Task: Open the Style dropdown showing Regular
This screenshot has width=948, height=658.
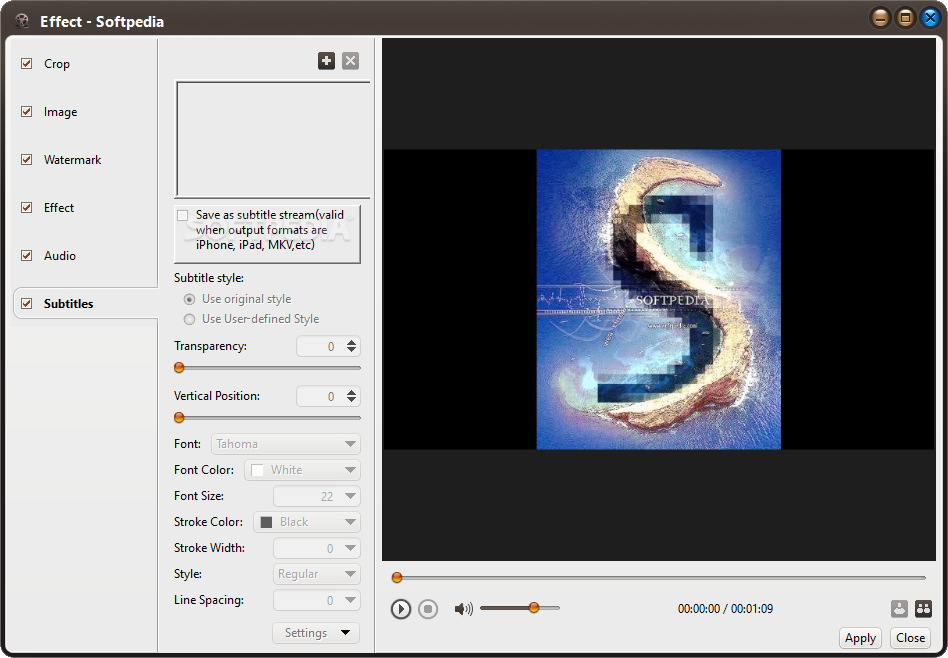Action: 317,574
